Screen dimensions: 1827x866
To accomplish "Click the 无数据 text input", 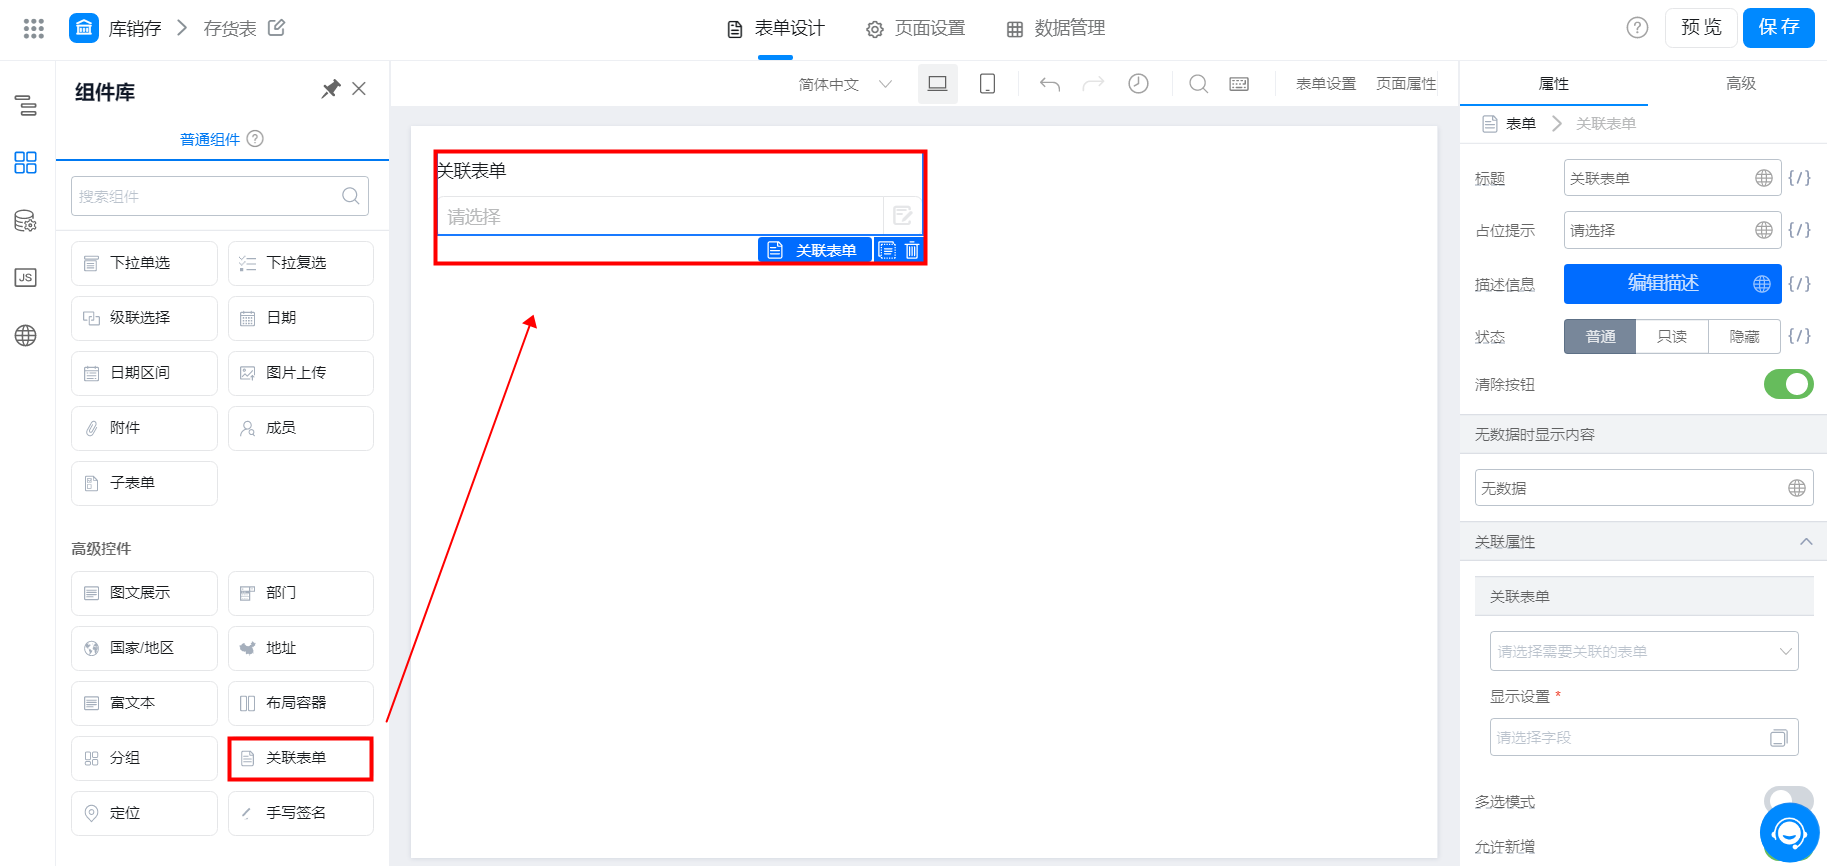I will pos(1644,488).
